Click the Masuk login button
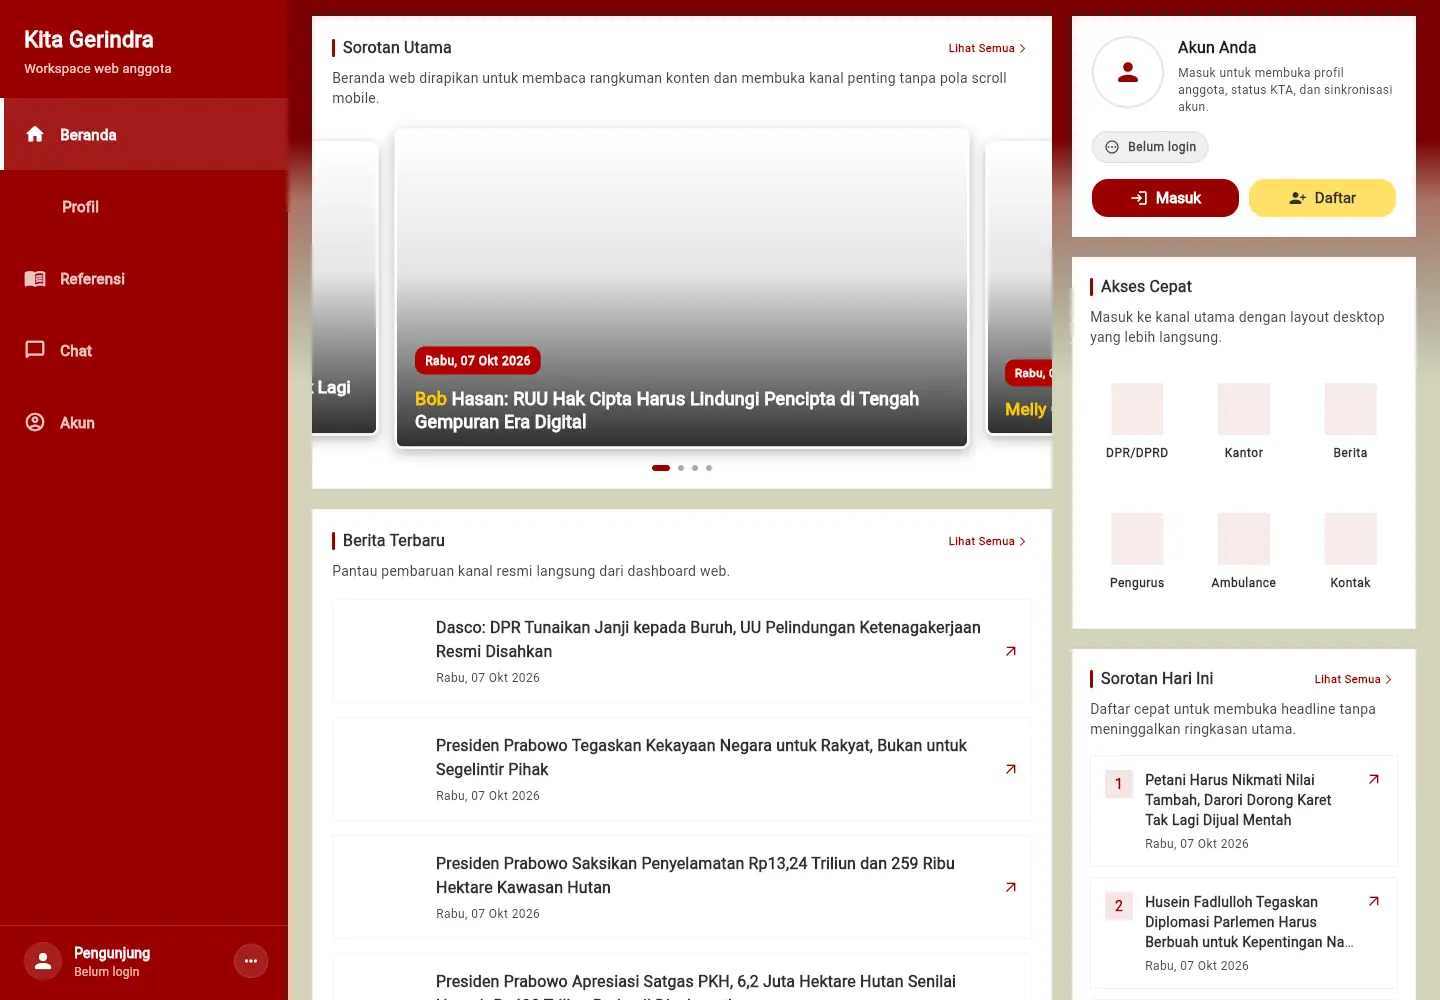Viewport: 1440px width, 1000px height. (1165, 198)
